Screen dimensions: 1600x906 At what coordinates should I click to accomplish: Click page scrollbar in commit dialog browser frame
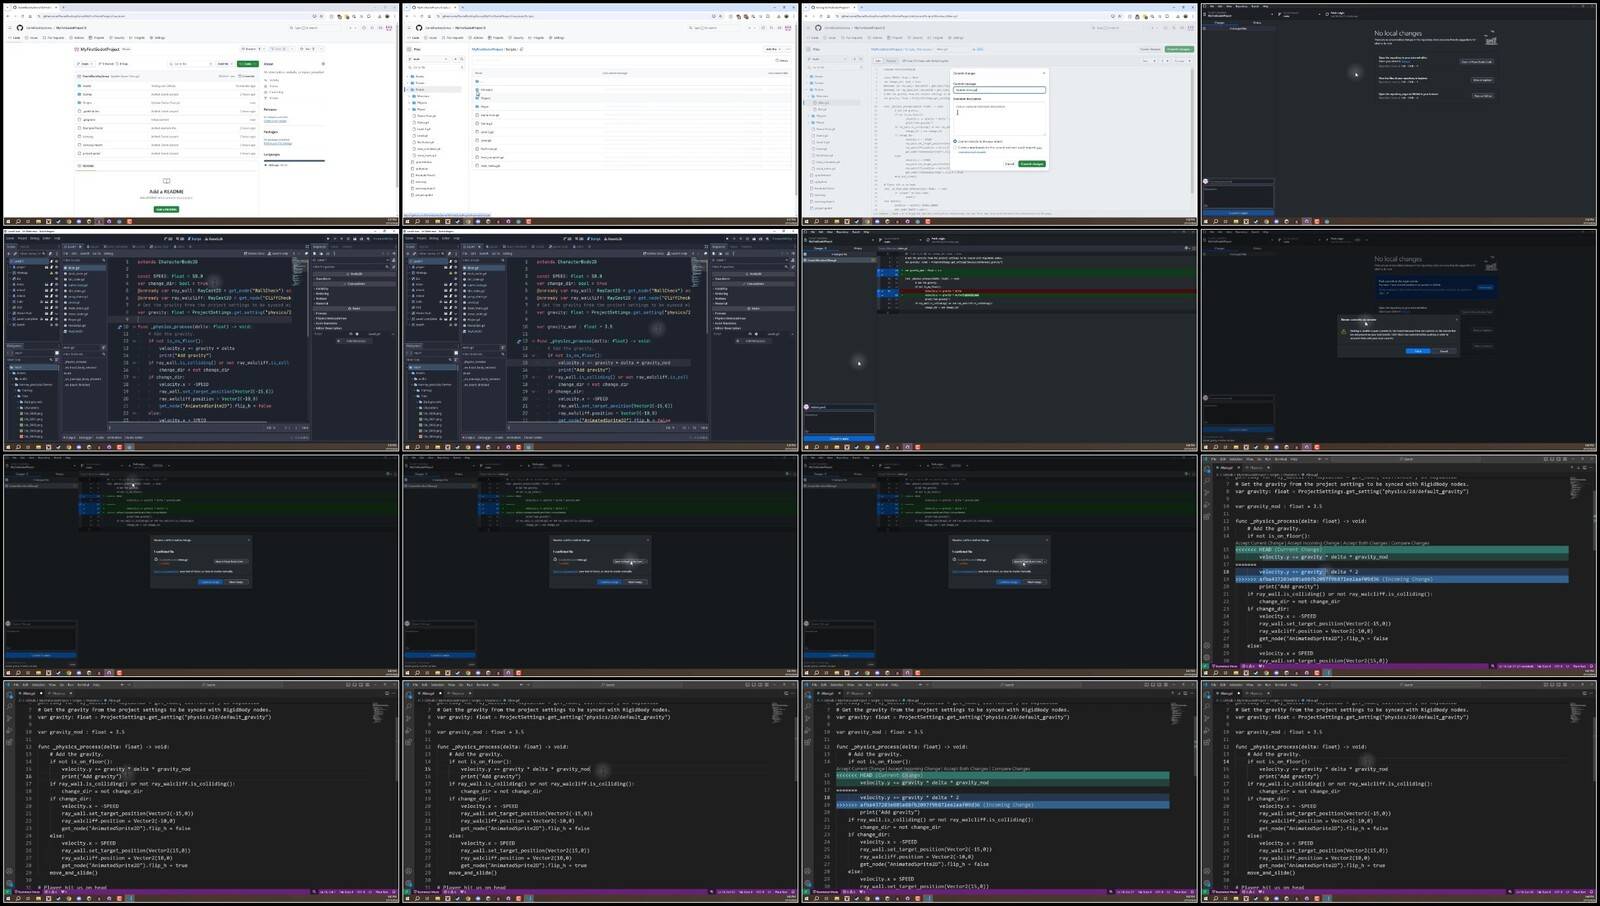1192,130
